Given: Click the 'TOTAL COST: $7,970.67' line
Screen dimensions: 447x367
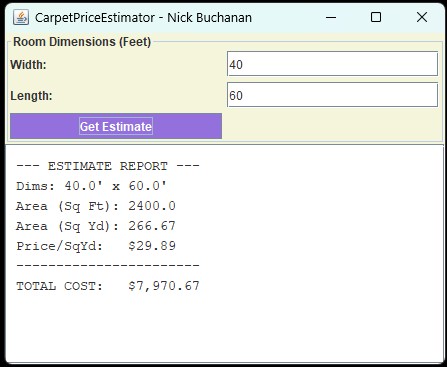Looking at the screenshot, I should [108, 286].
